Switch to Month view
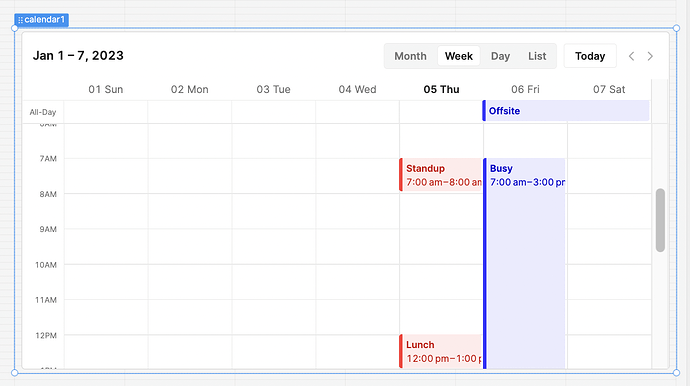This screenshot has width=690, height=386. (x=410, y=56)
